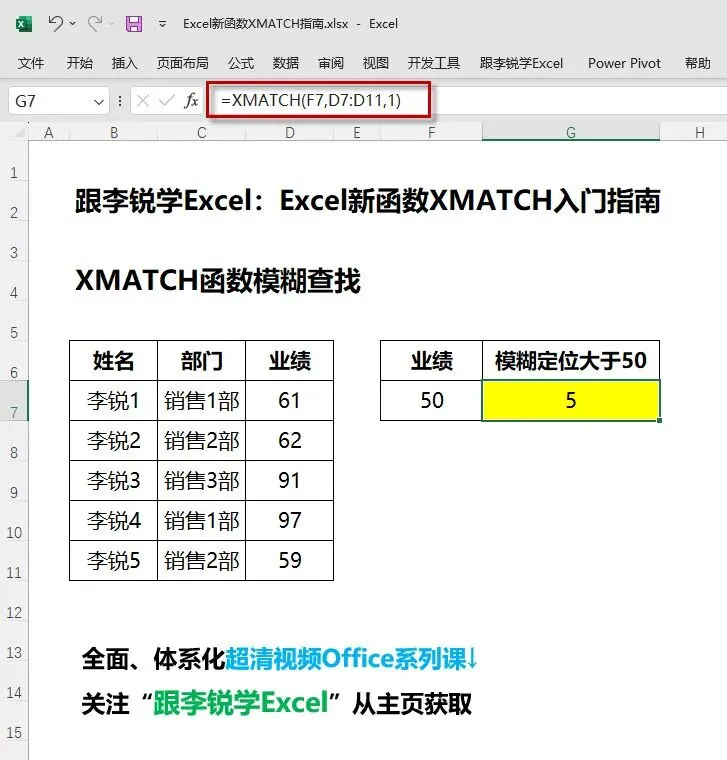Click the 部门 table header cell
727x760 pixels.
202,361
